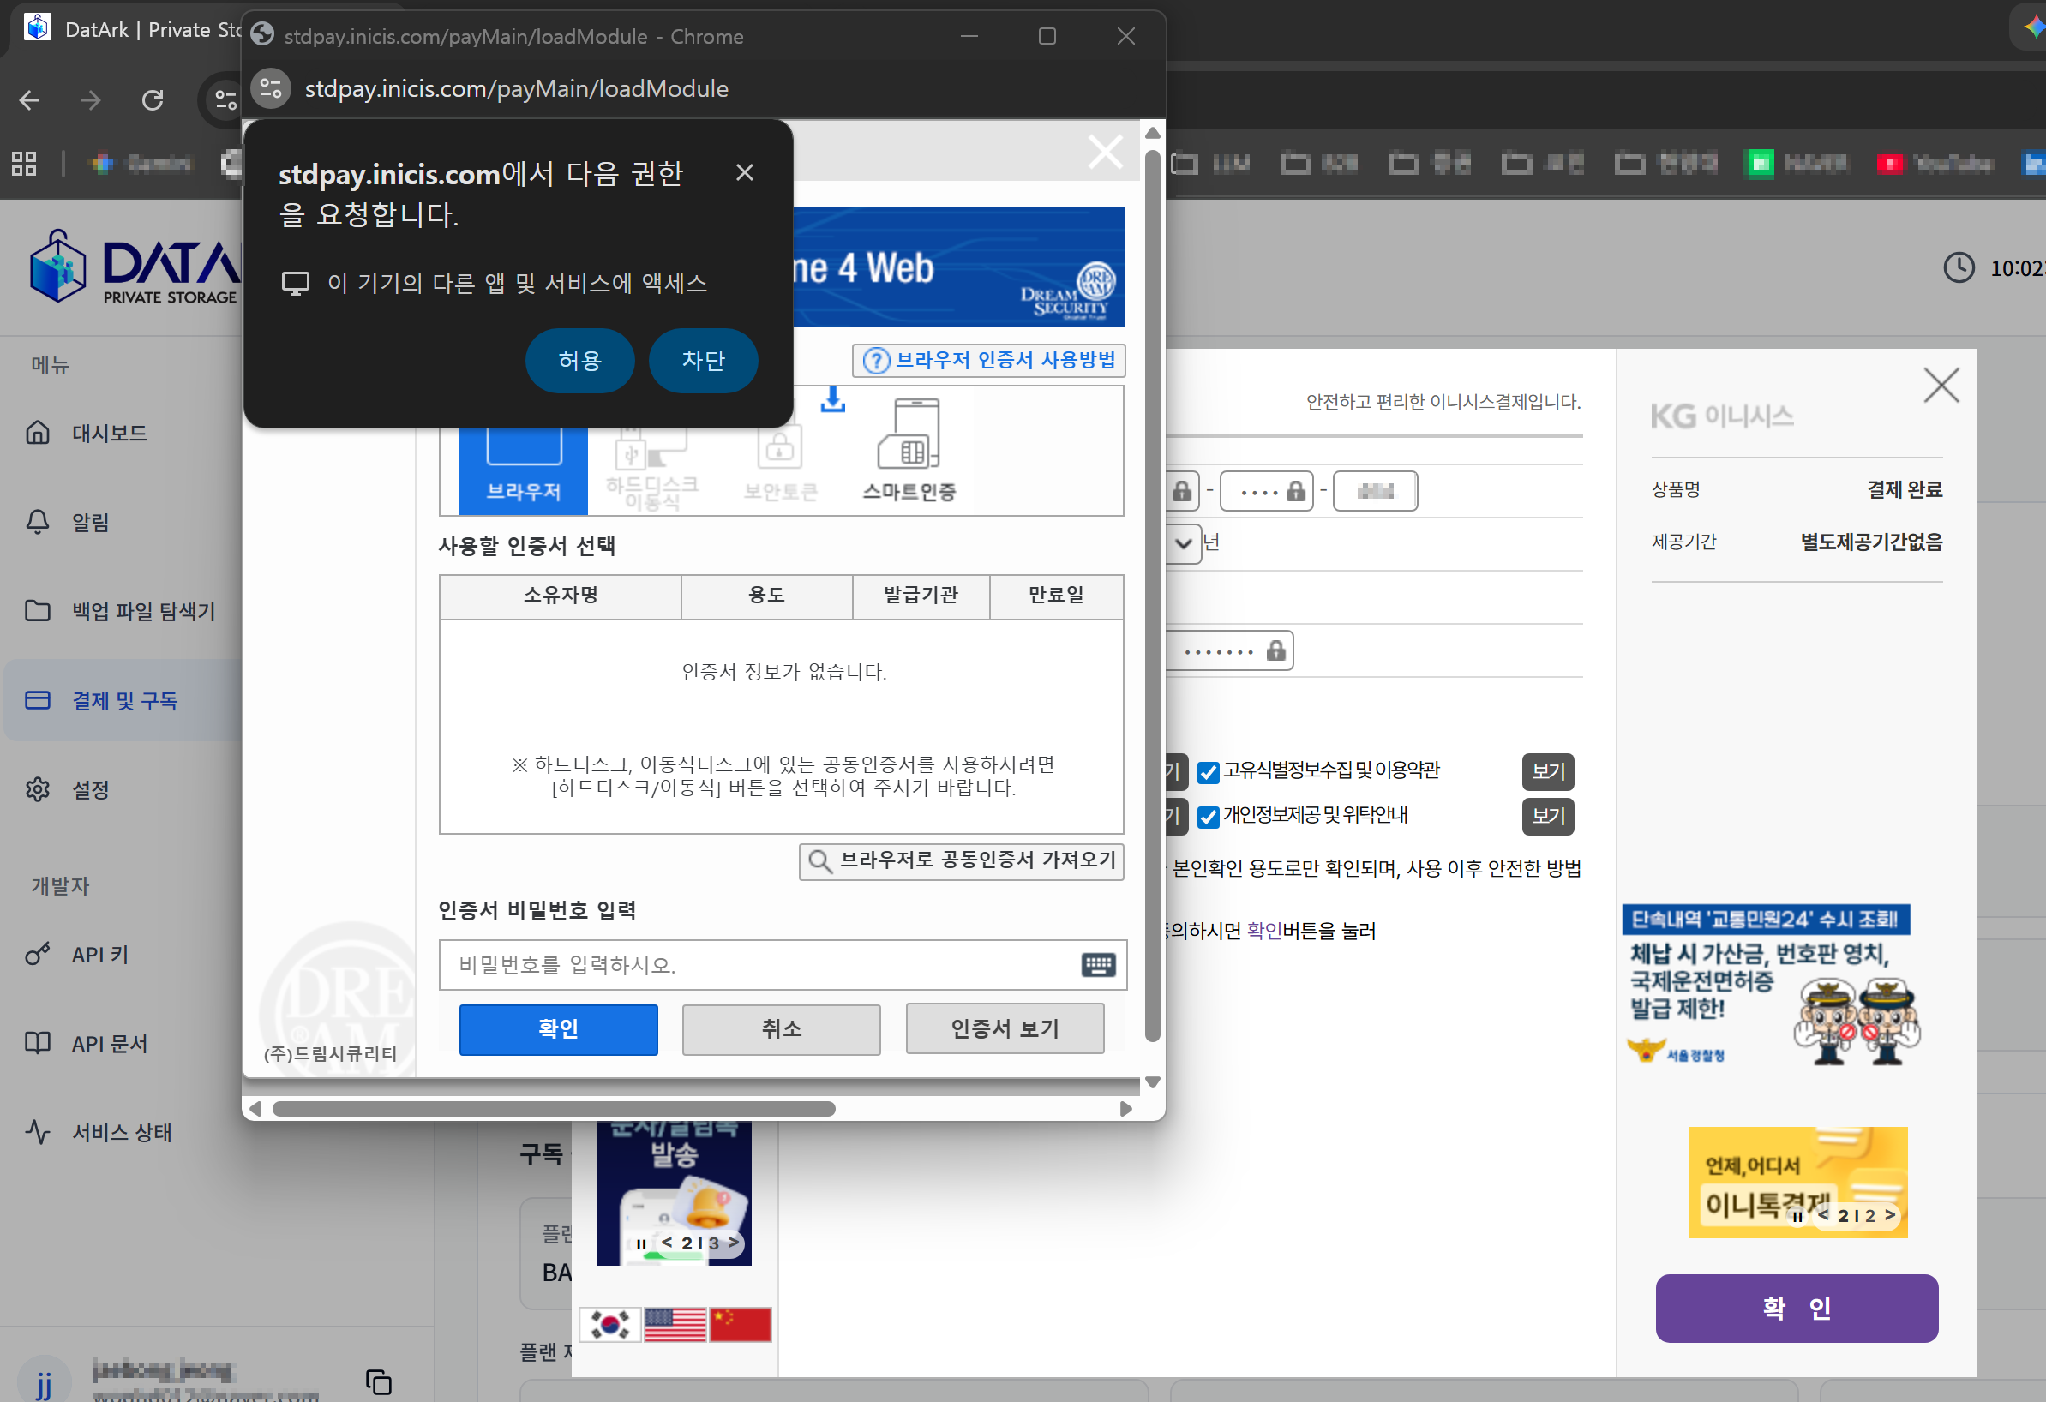Screen dimensions: 2046x1402
Task: Open the YouTube bookmark in bookmarks bar
Action: [x=1934, y=163]
